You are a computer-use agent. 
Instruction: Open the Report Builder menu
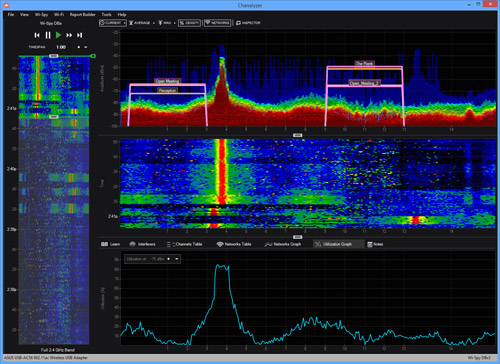82,15
